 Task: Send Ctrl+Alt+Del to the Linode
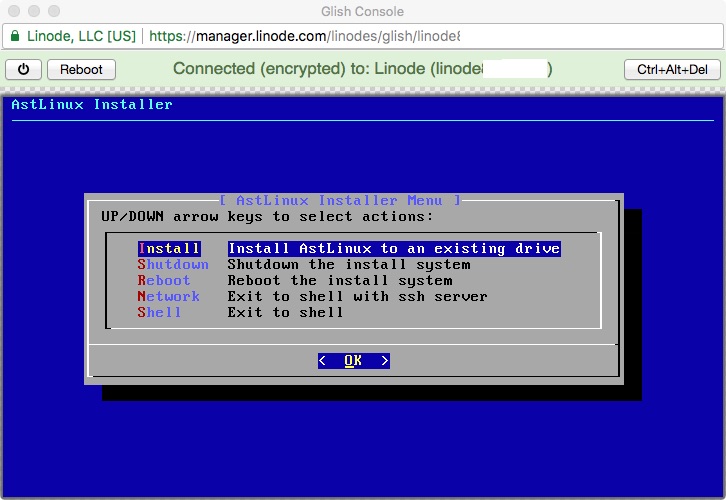(672, 69)
